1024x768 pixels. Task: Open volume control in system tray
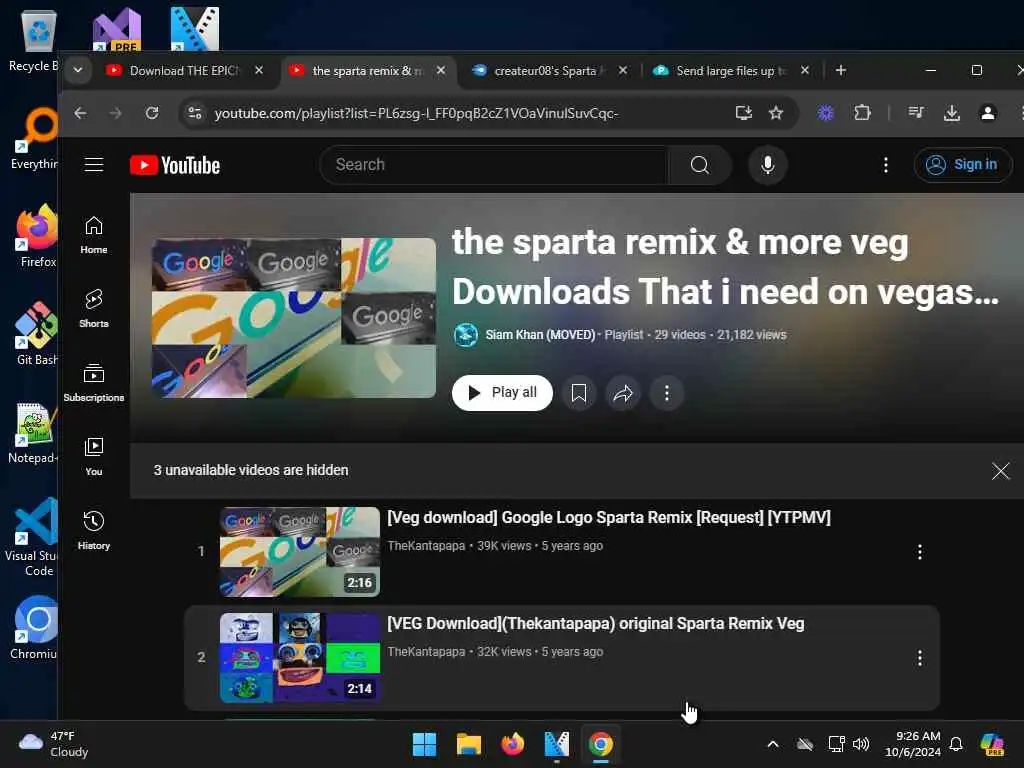pos(861,744)
